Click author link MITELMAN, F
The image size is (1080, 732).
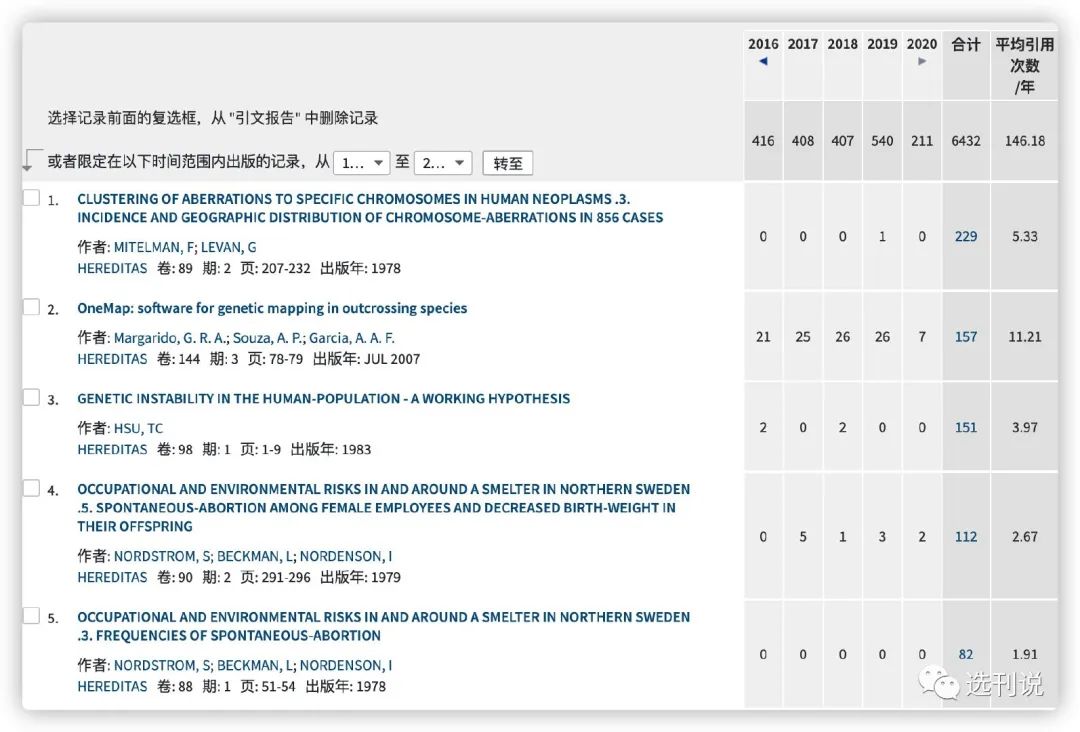click(154, 247)
